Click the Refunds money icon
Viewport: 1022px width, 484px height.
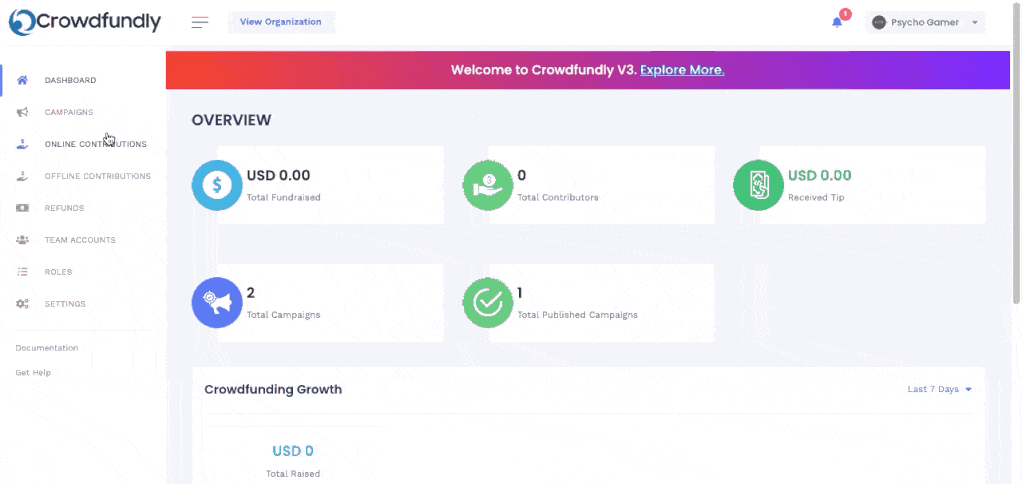pyautogui.click(x=22, y=208)
